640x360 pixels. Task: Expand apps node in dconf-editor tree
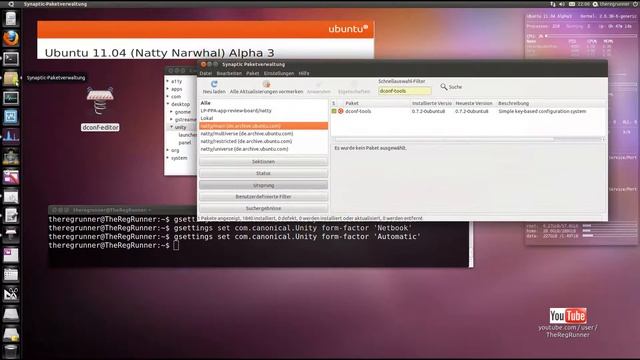168,89
